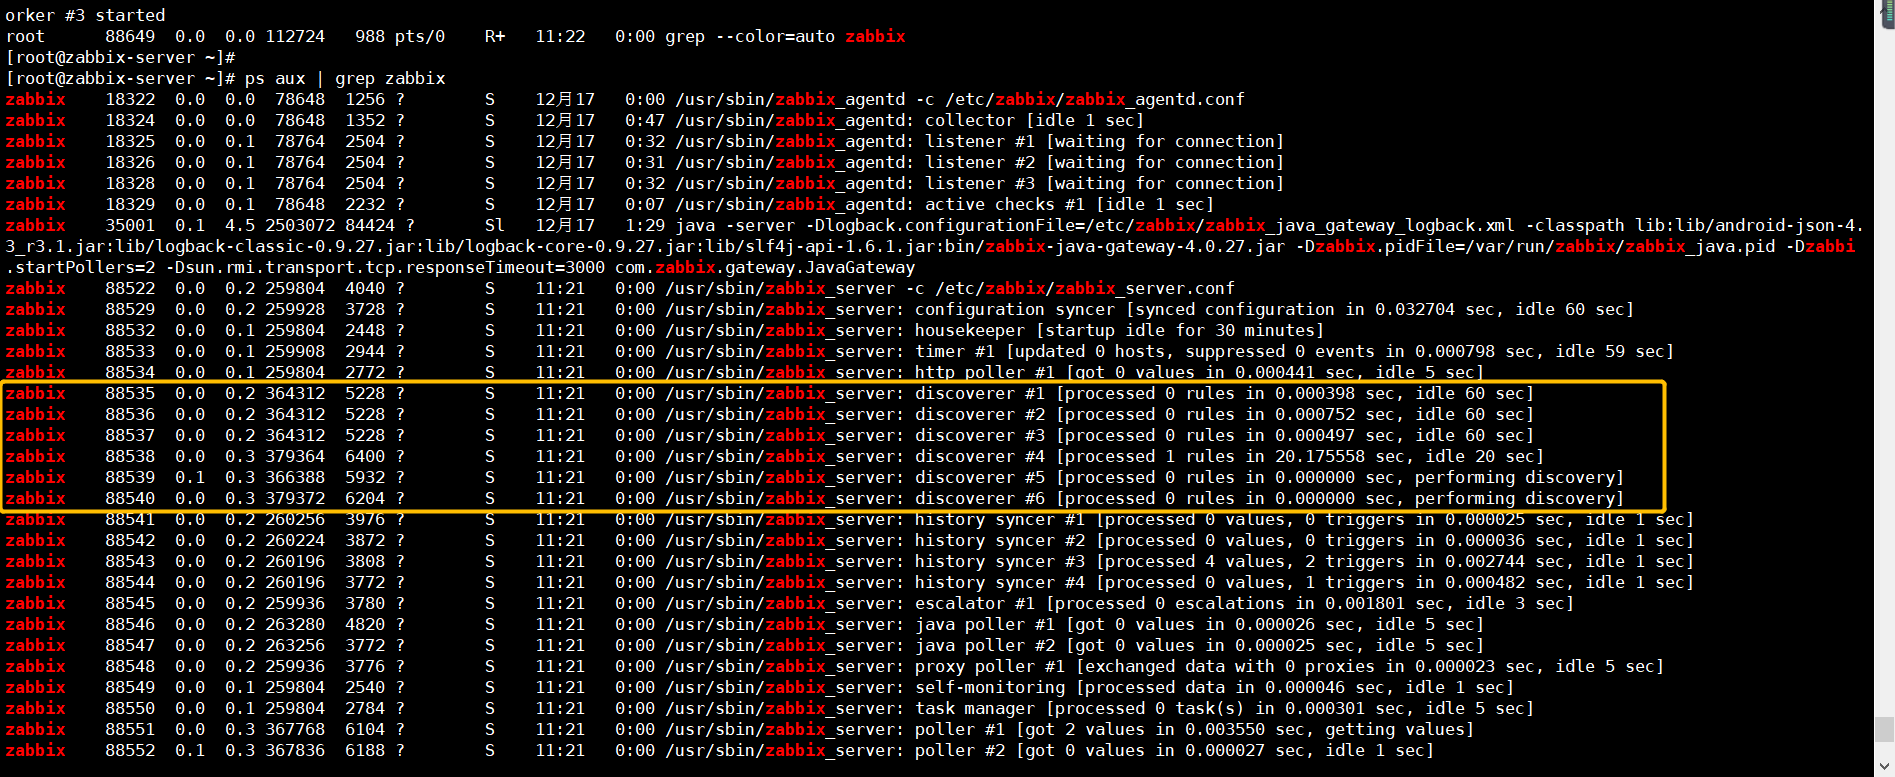Screen dimensions: 1895x777
Task: Click the 'pts/0' terminal entry
Action: point(420,36)
